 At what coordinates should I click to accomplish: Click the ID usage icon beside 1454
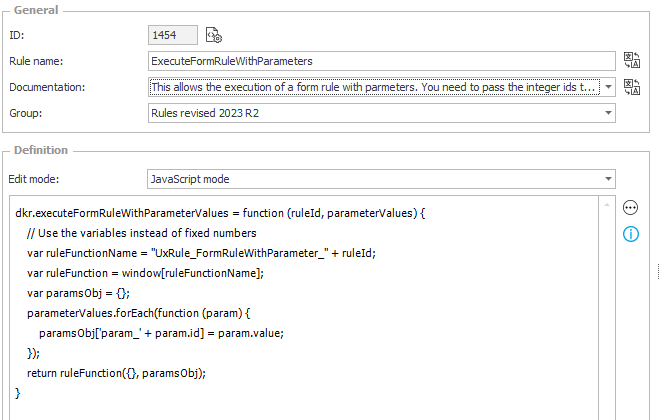(214, 35)
